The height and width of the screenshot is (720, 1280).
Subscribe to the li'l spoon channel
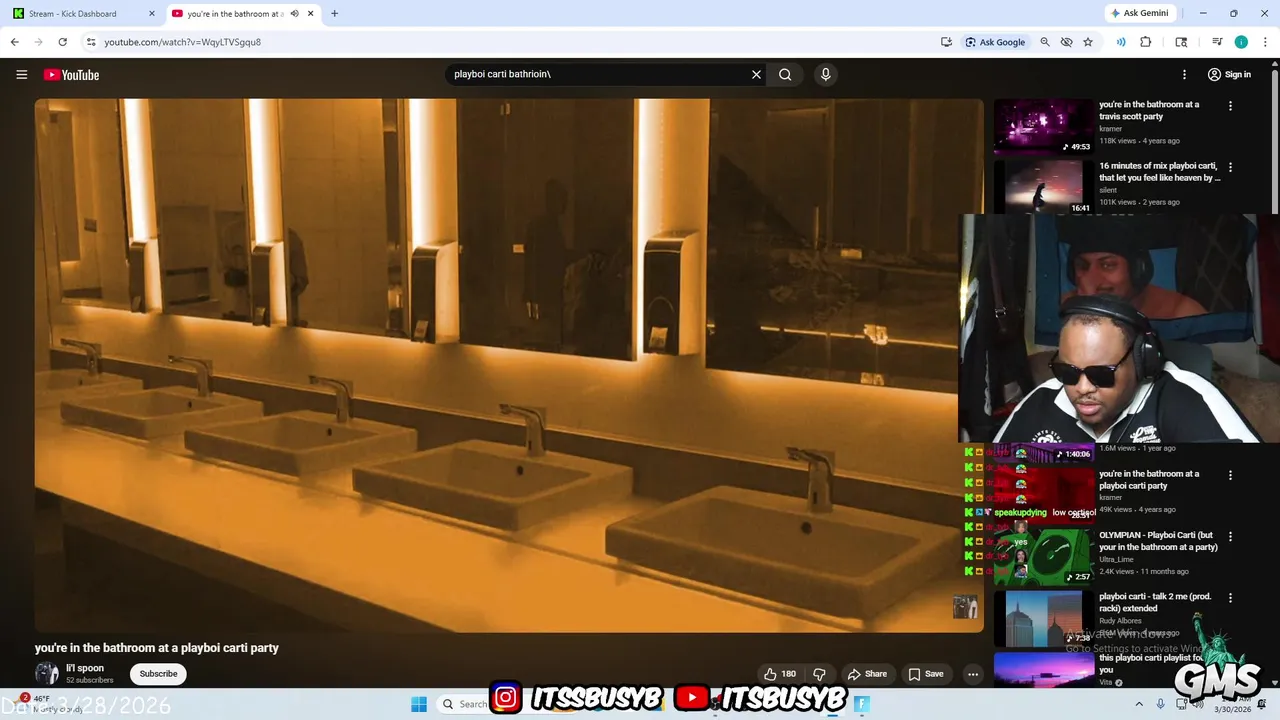pos(158,674)
